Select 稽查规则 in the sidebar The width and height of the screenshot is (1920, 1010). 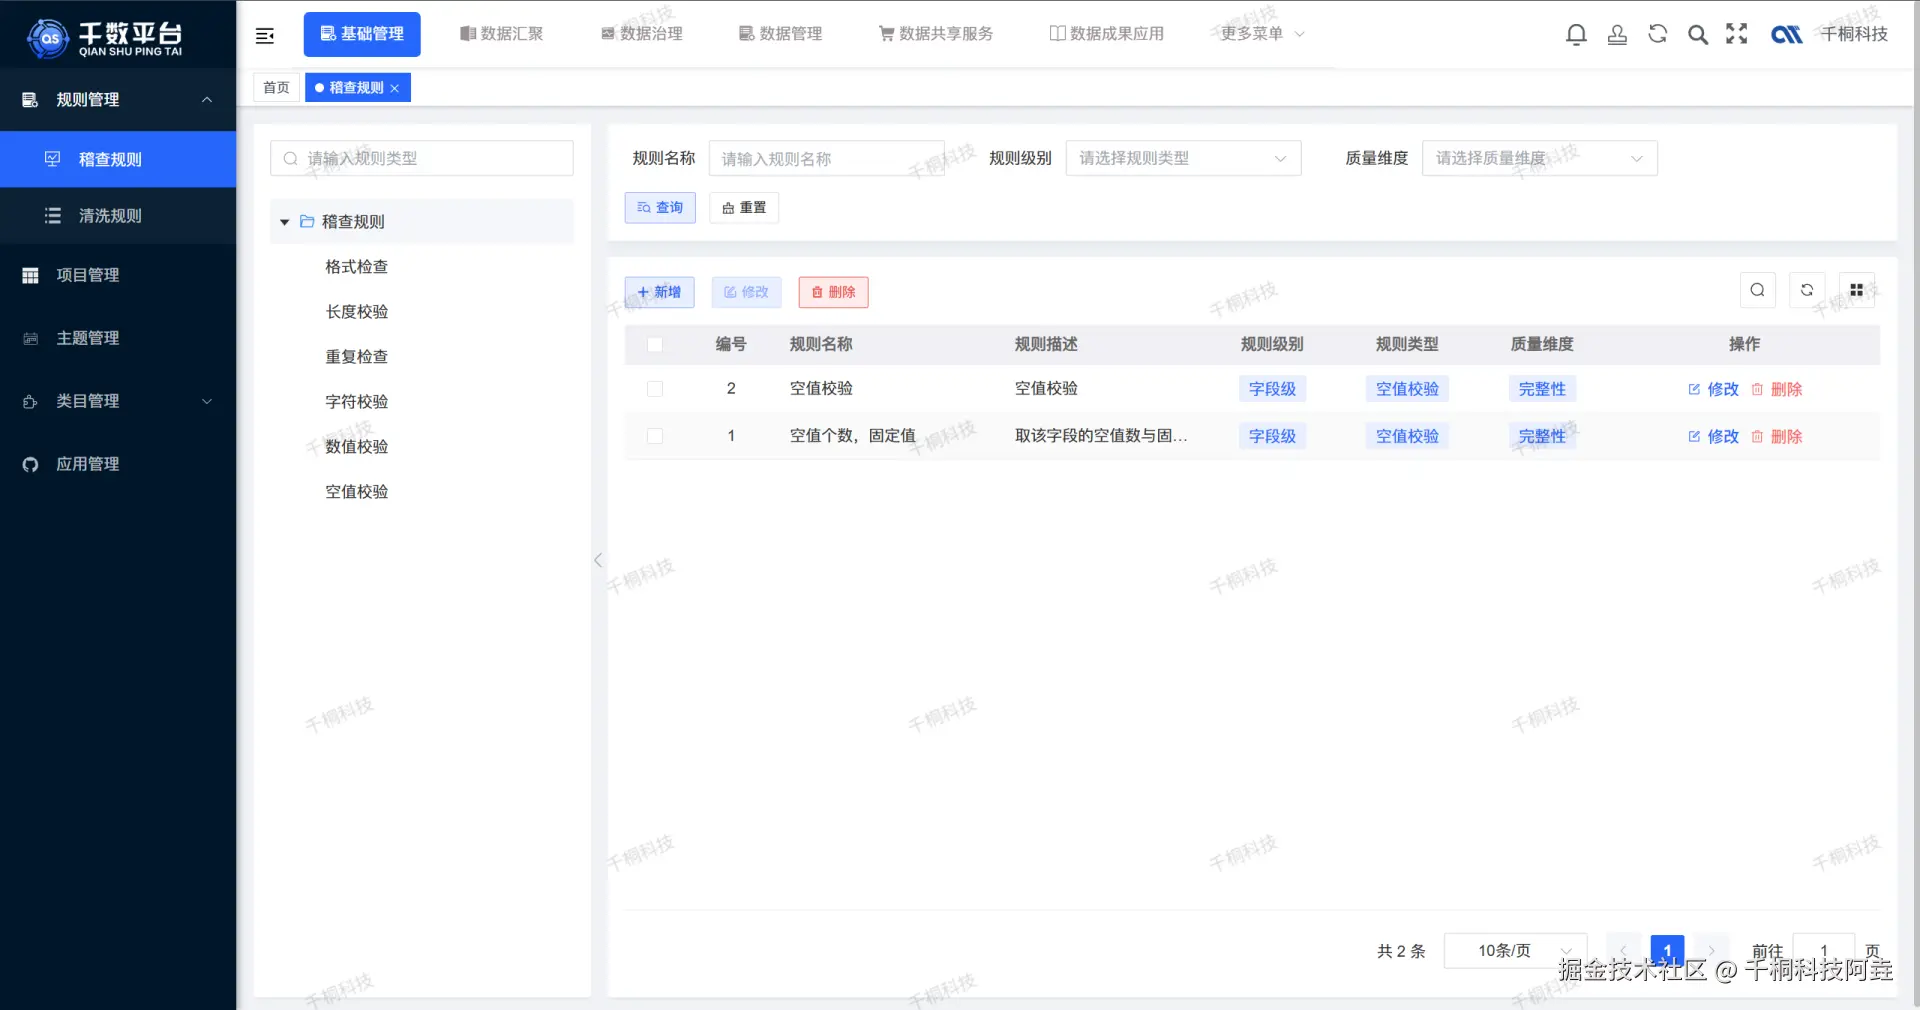[118, 159]
